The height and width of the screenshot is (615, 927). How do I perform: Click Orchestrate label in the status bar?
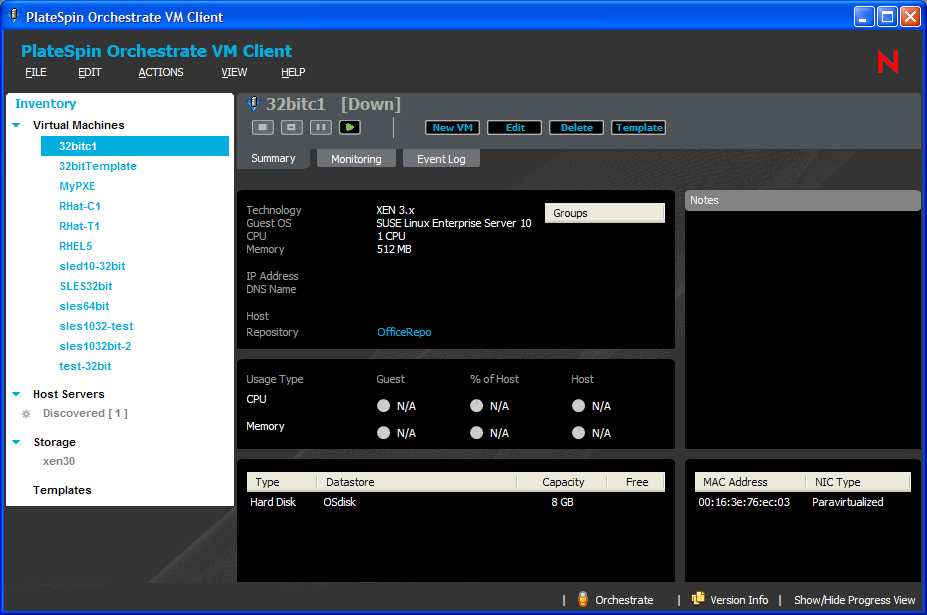[x=624, y=600]
